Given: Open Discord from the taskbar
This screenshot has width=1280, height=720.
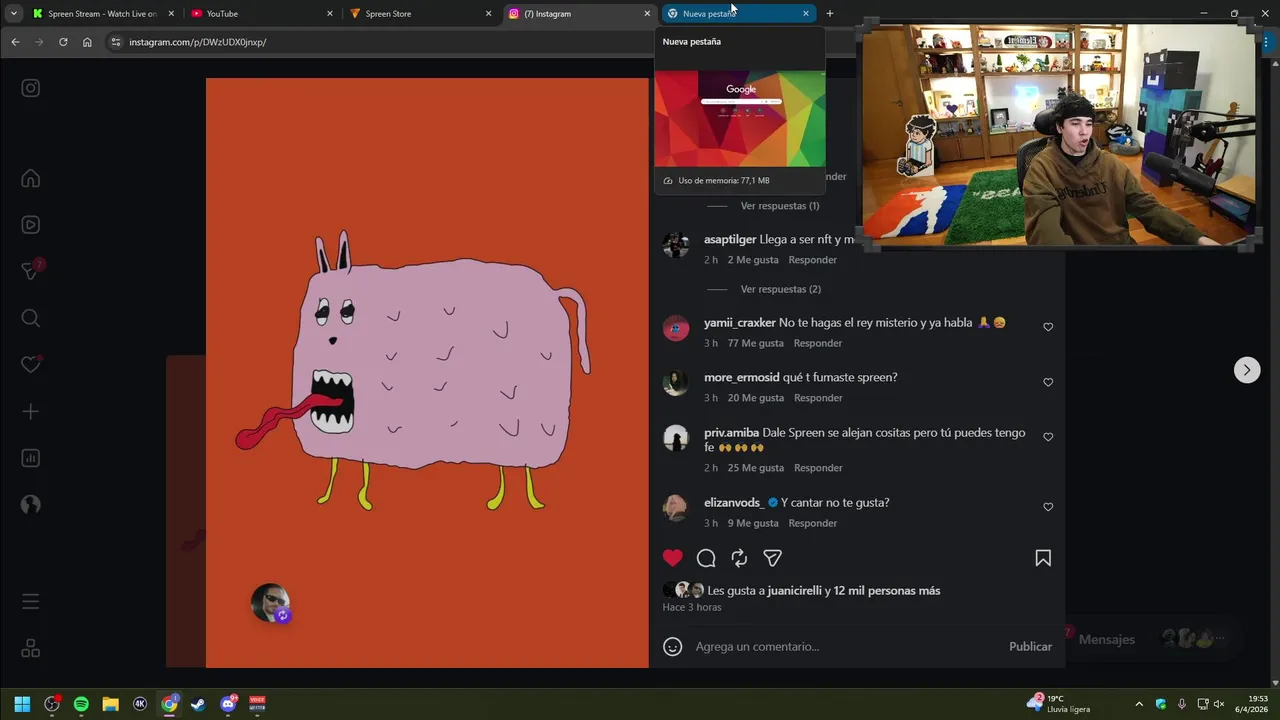Looking at the screenshot, I should coord(228,704).
